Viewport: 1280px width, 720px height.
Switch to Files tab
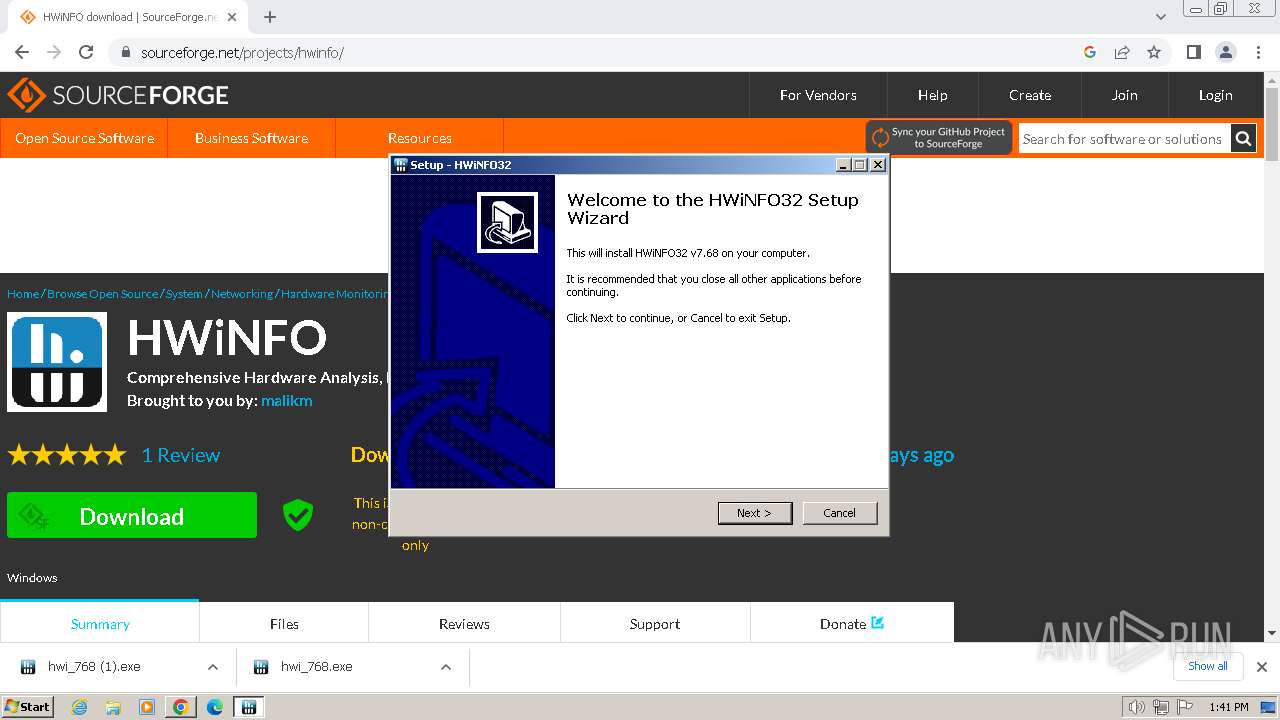[x=284, y=623]
